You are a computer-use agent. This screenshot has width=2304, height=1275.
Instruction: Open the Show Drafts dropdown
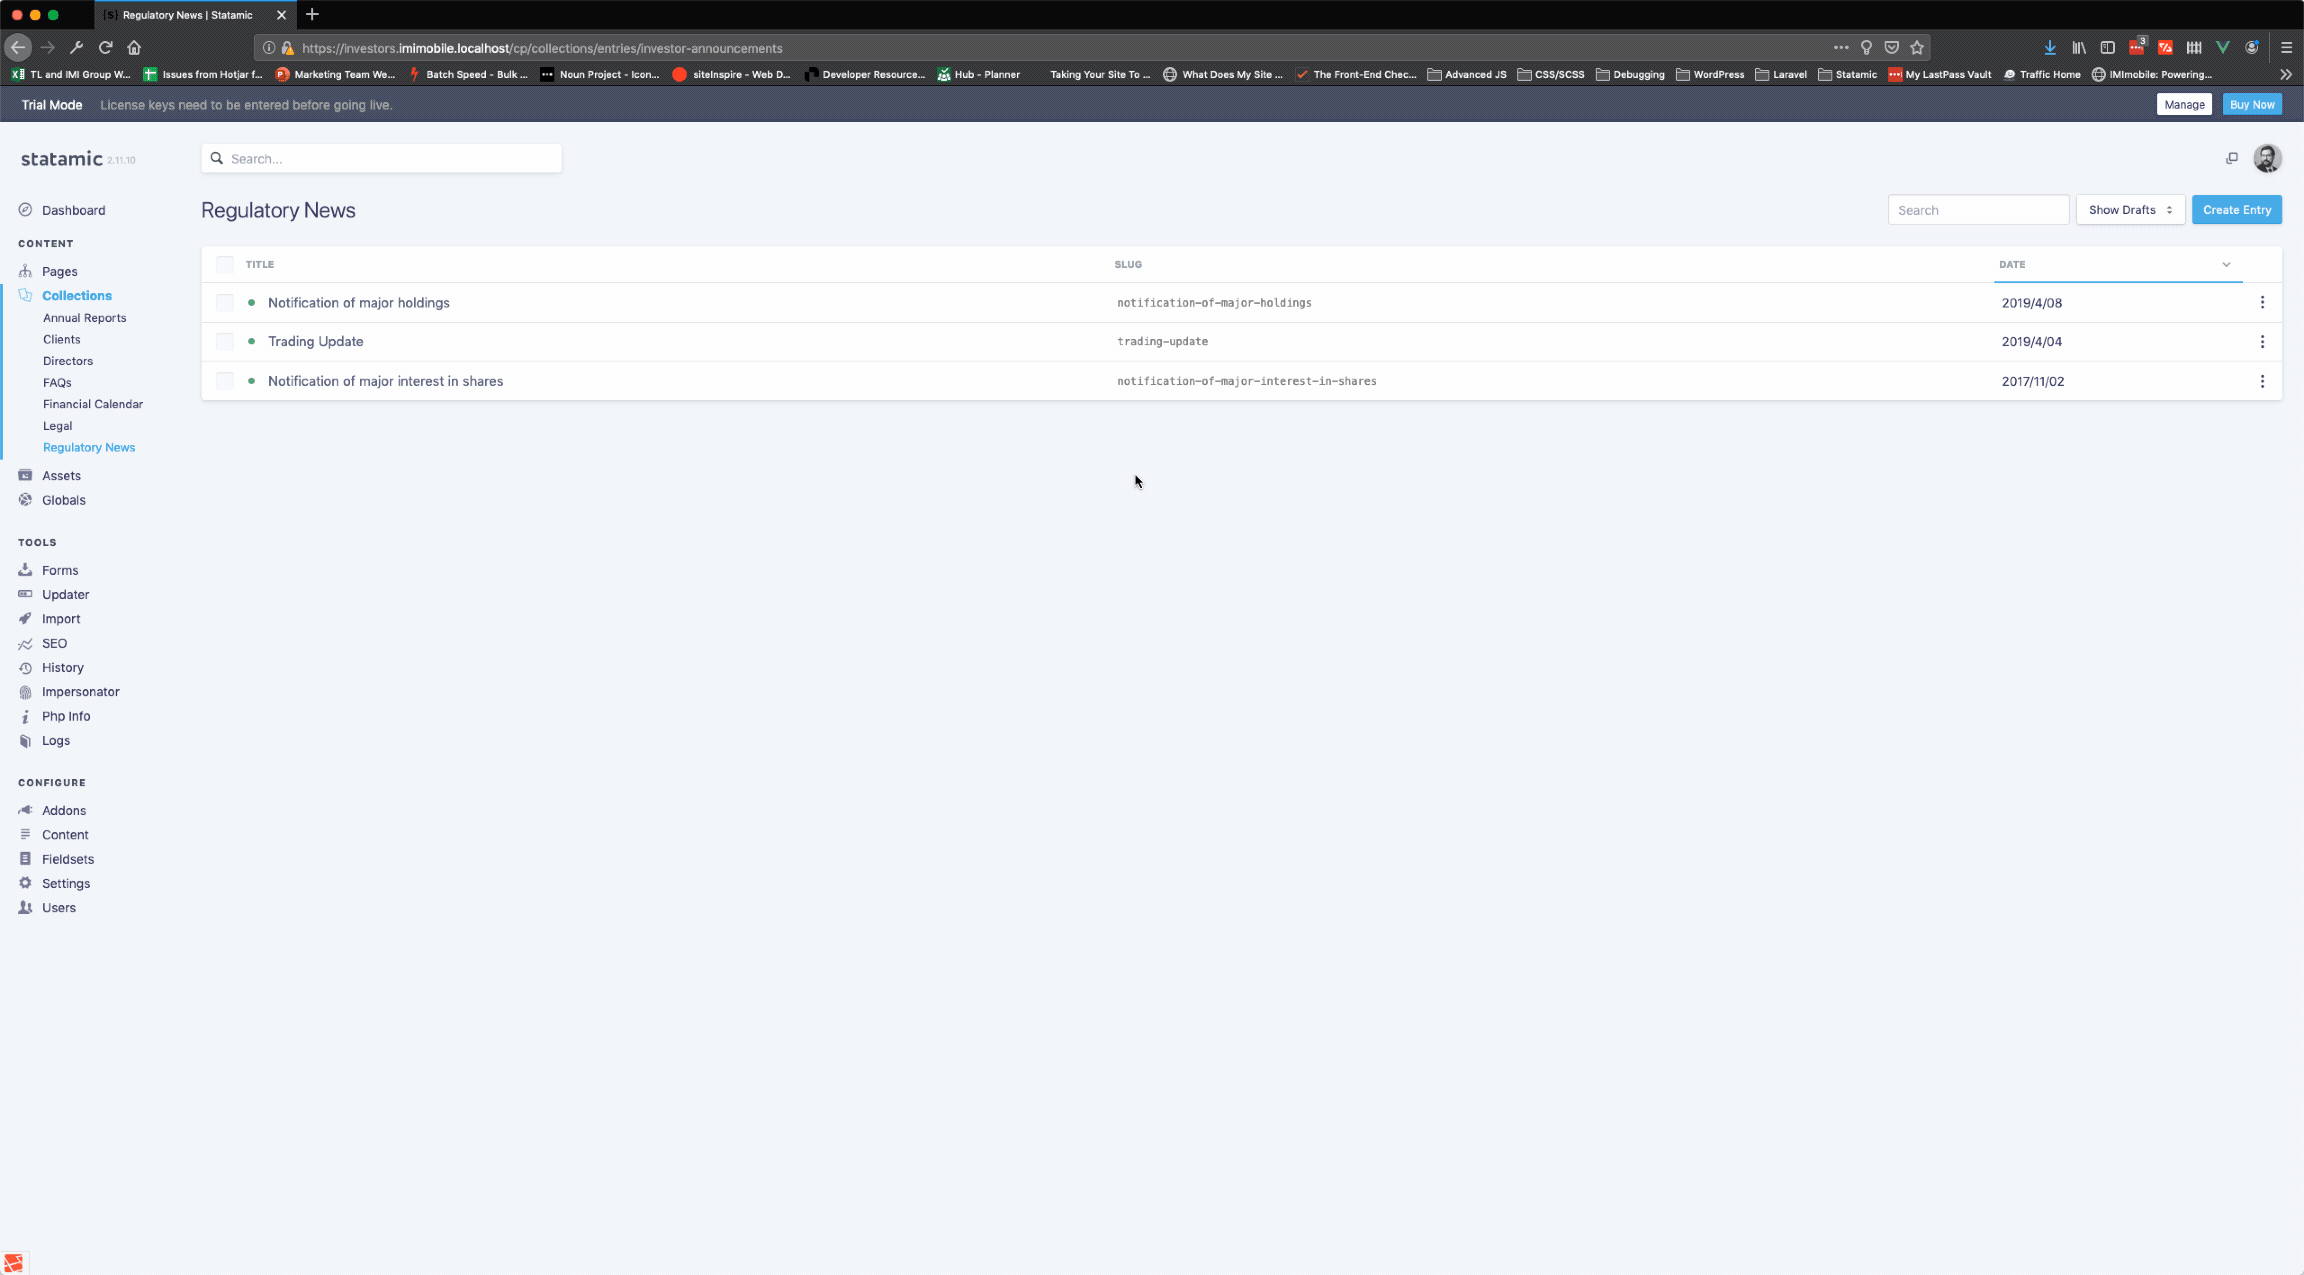[x=2130, y=210]
